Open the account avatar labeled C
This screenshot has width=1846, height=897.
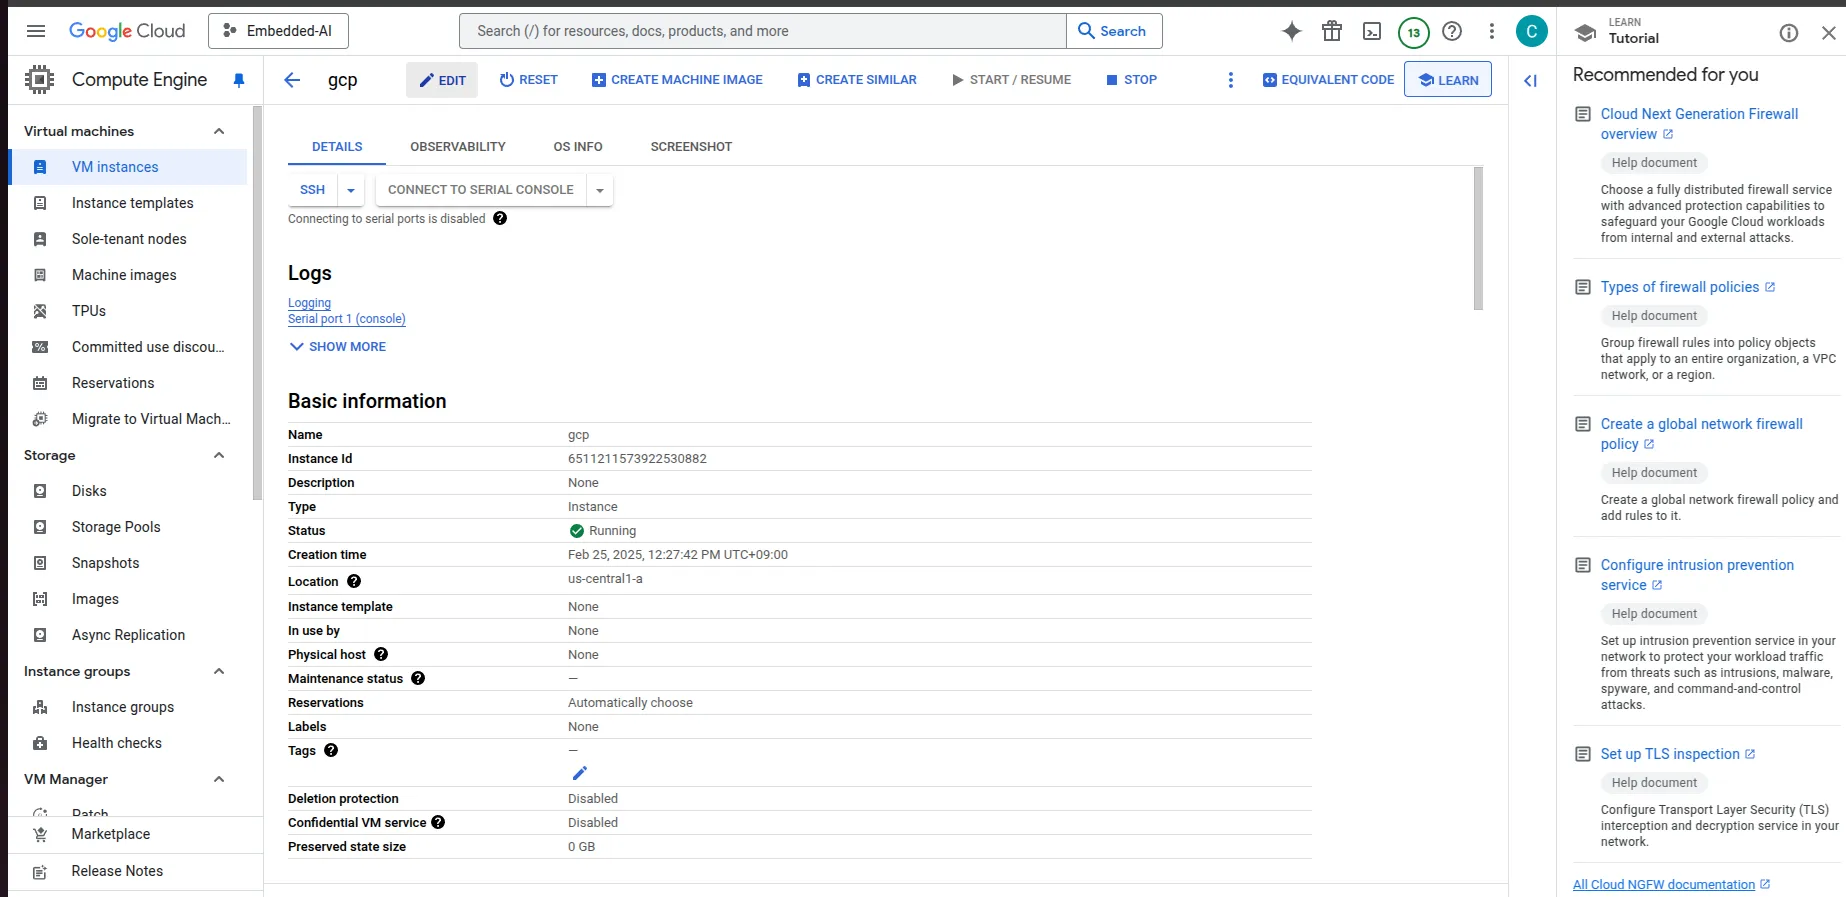point(1531,31)
